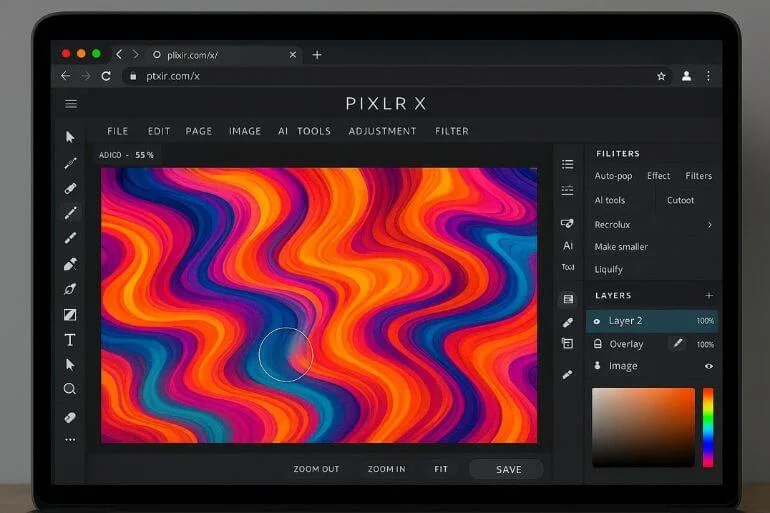Bookmark the page with the star icon

click(x=661, y=76)
